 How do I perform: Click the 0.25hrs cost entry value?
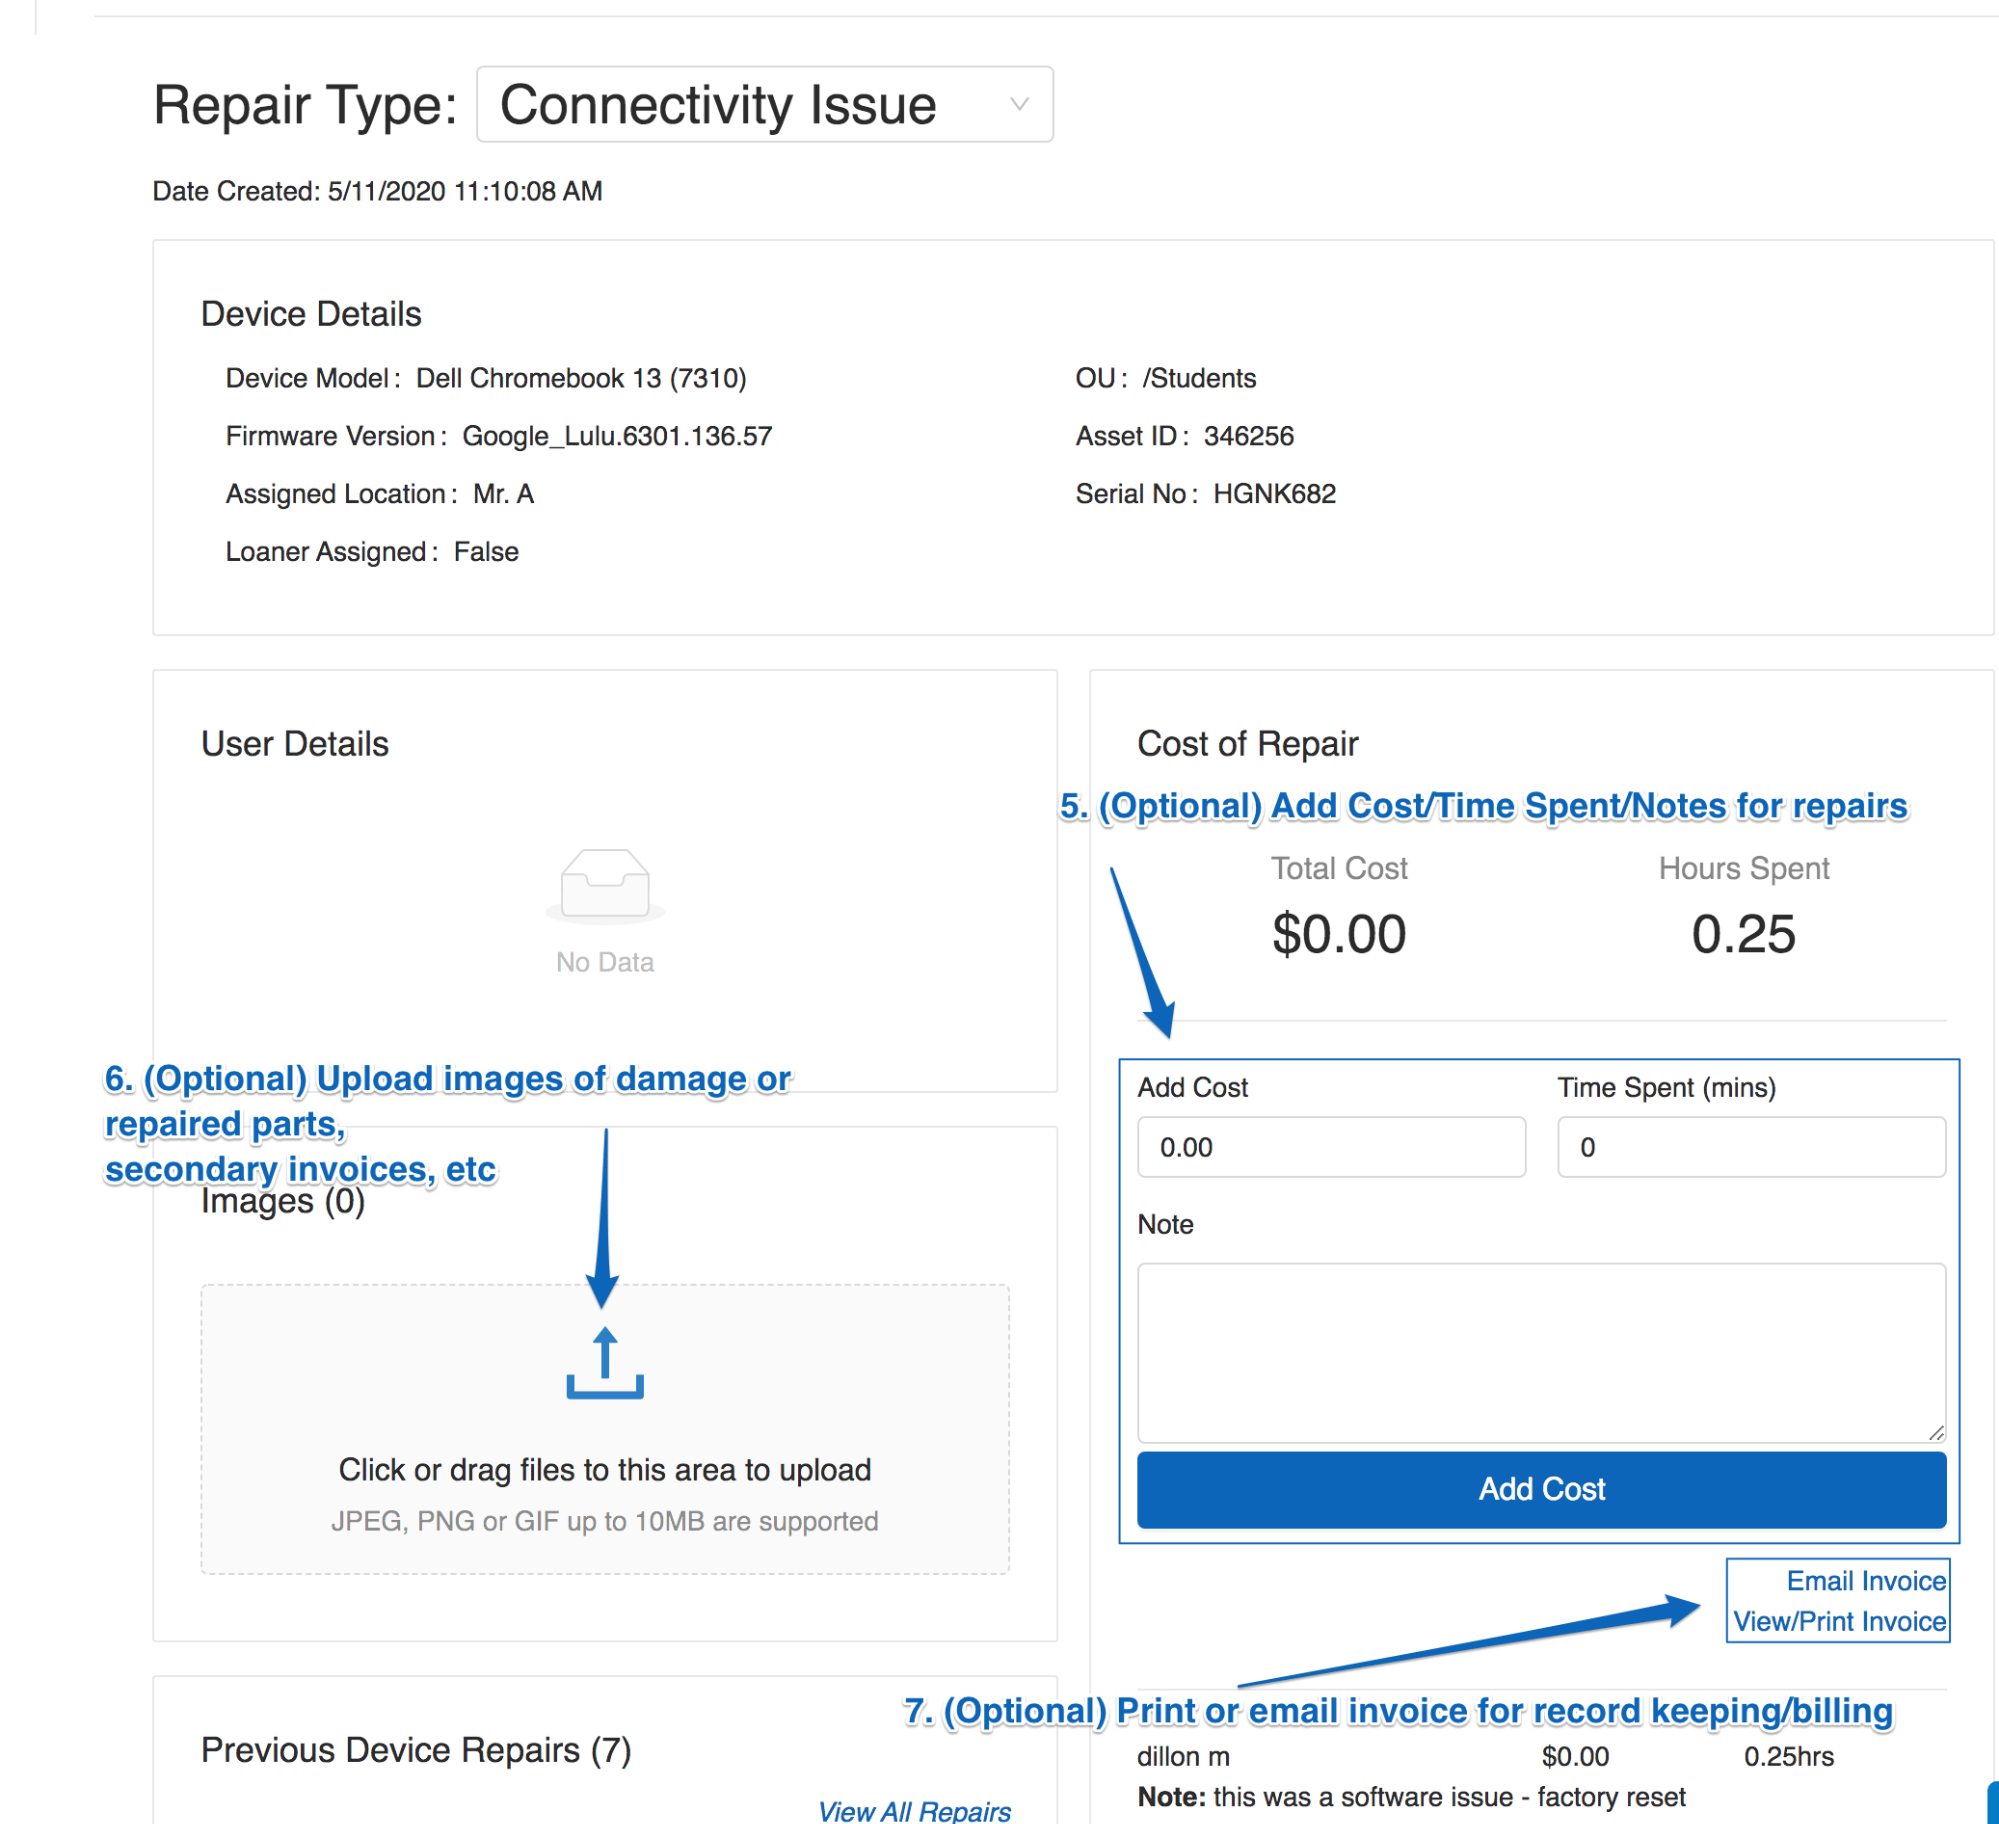point(1788,1757)
